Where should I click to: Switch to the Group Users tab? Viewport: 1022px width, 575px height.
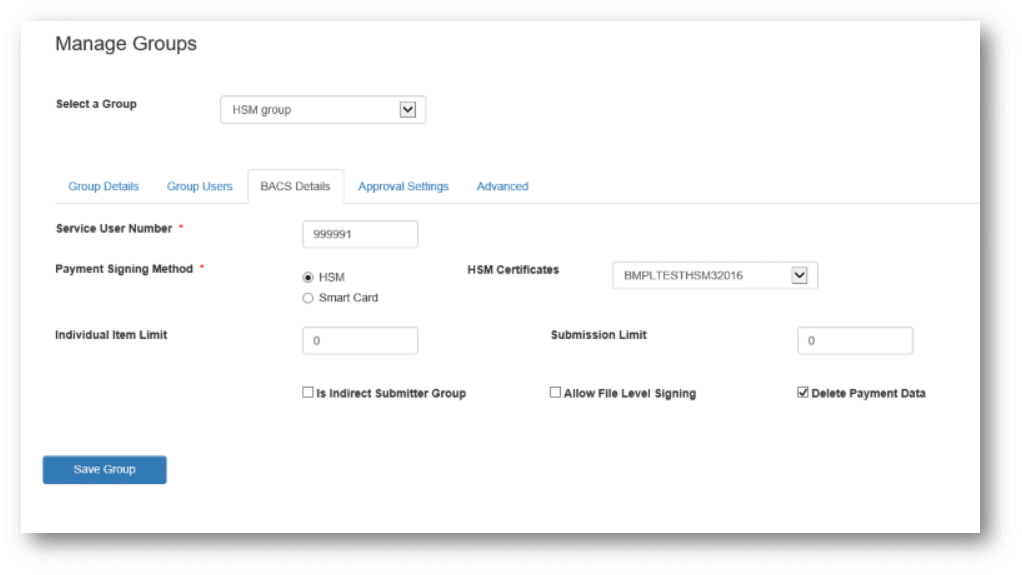199,186
